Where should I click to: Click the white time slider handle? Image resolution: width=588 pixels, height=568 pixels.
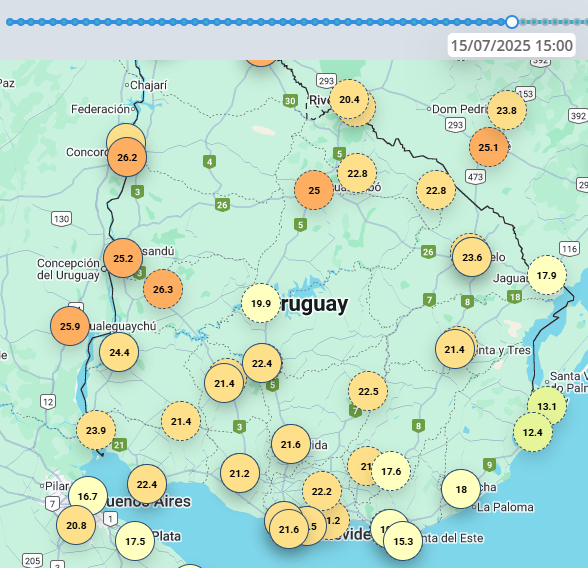coord(512,22)
